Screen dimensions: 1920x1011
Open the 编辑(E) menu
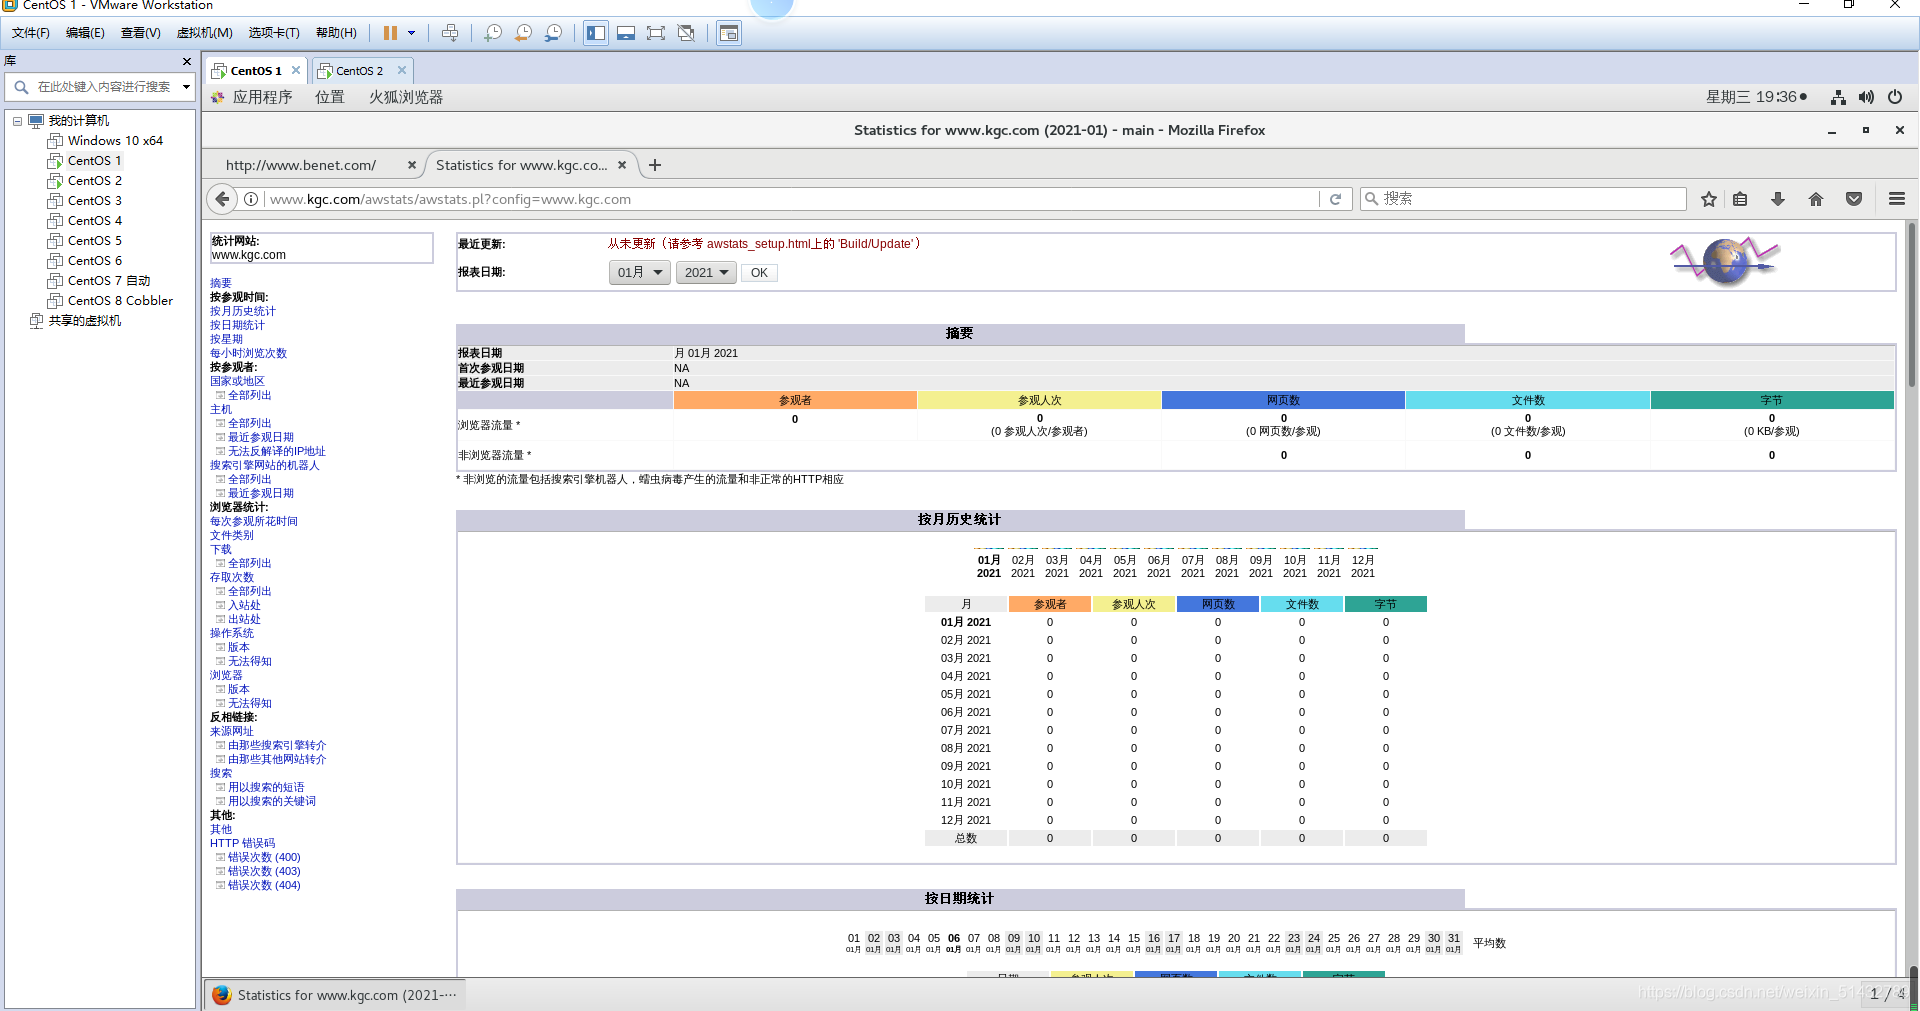[x=85, y=33]
